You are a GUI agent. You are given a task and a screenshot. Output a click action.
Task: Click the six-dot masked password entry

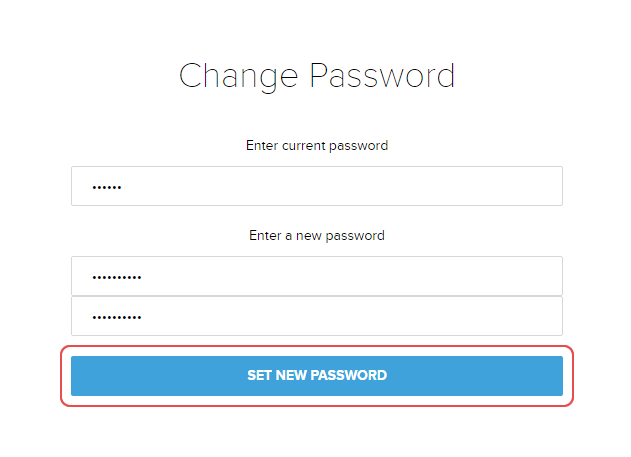[106, 187]
